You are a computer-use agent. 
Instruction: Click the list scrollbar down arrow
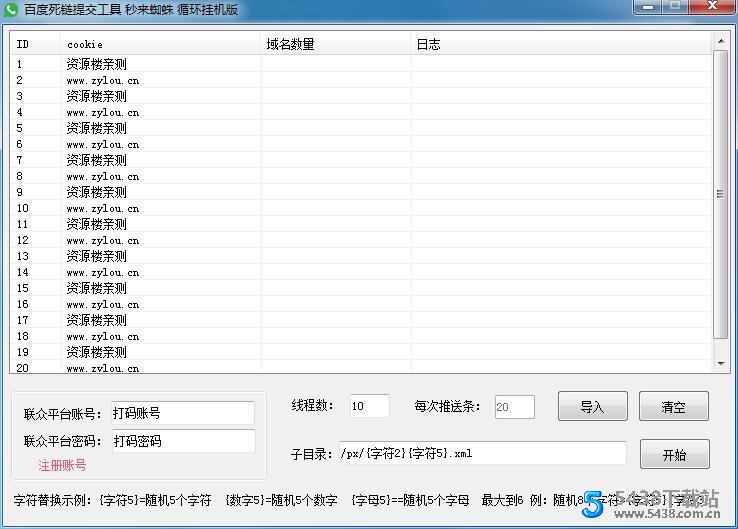point(721,363)
